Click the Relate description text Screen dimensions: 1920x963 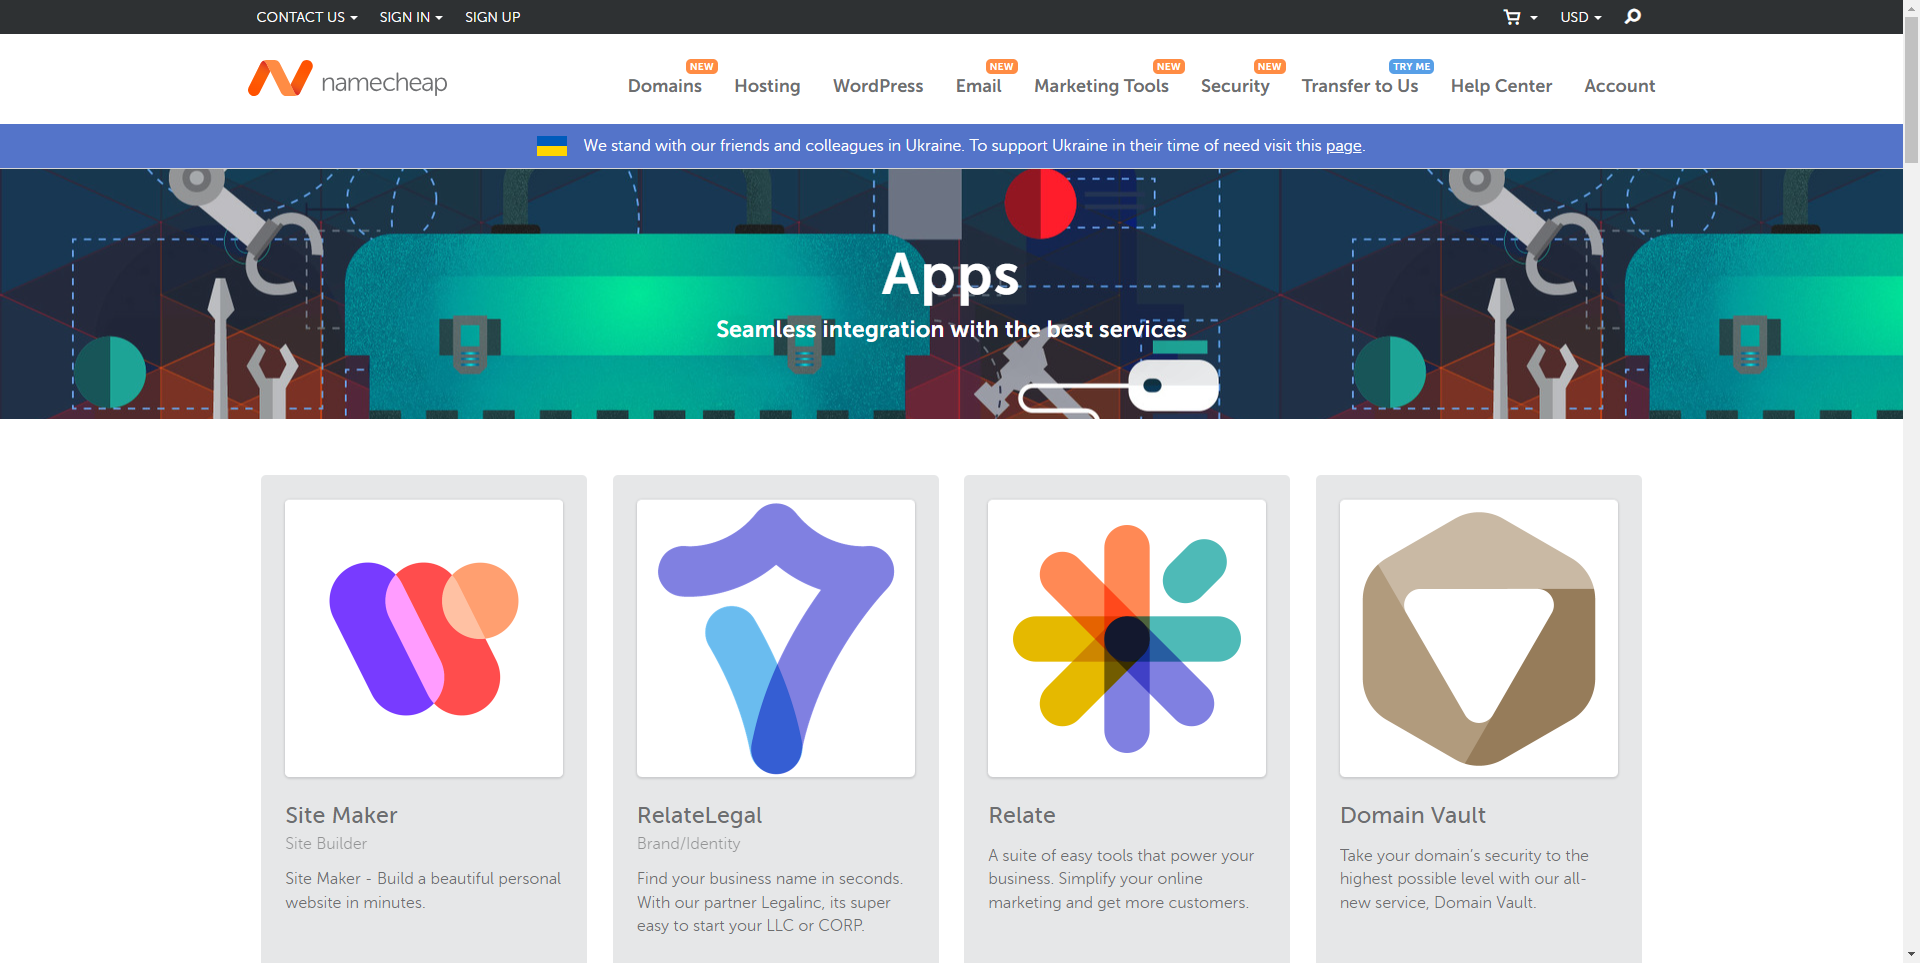1121,879
